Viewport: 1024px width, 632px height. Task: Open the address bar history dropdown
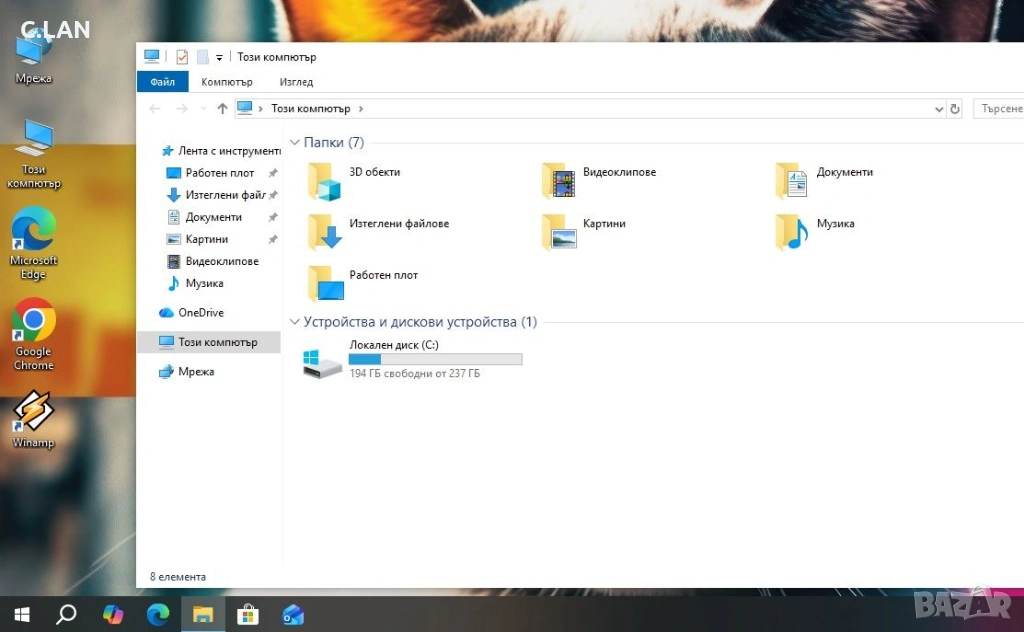click(x=938, y=109)
